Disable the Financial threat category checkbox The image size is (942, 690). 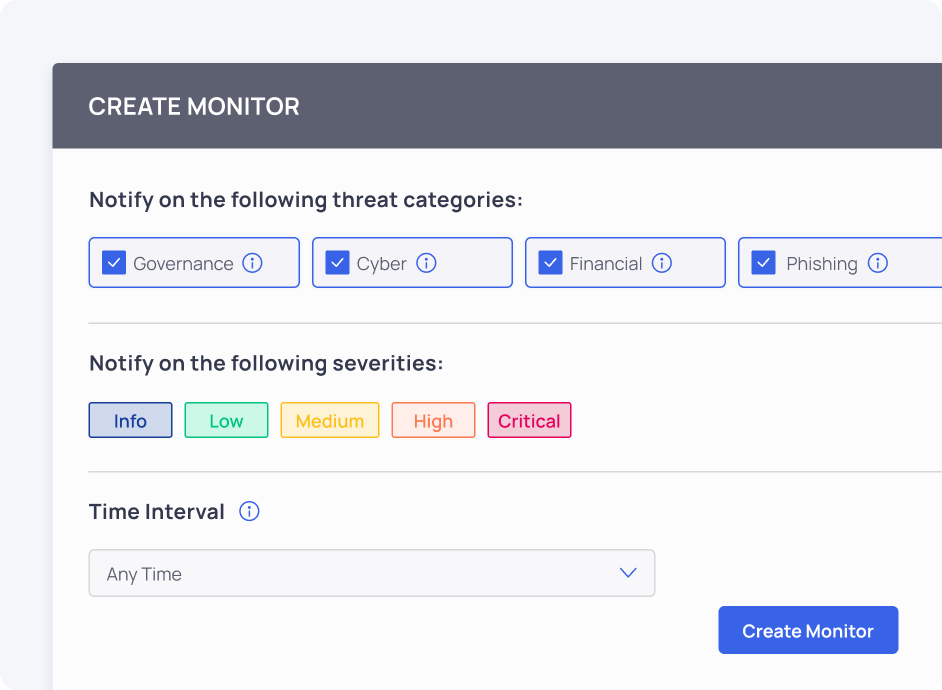[550, 263]
